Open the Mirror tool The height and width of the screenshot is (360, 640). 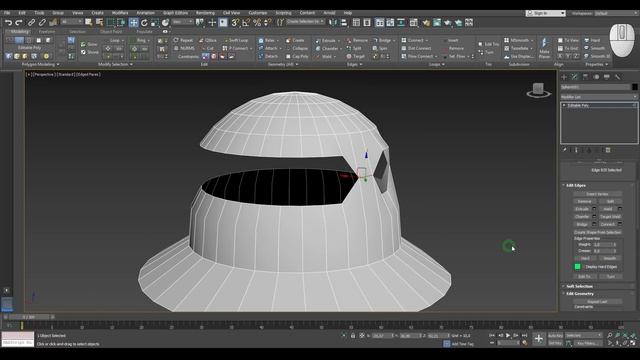pyautogui.click(x=333, y=22)
